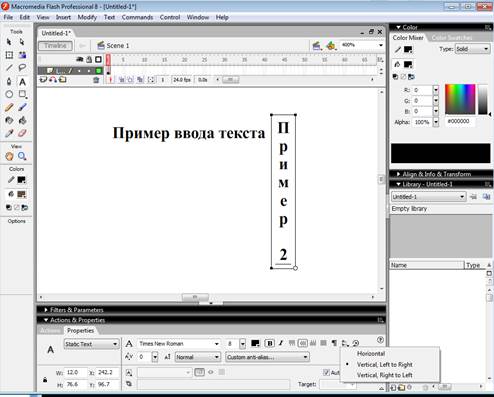Viewport: 494px width, 397px height.
Task: Select the Lasso tool
Action: point(22,68)
